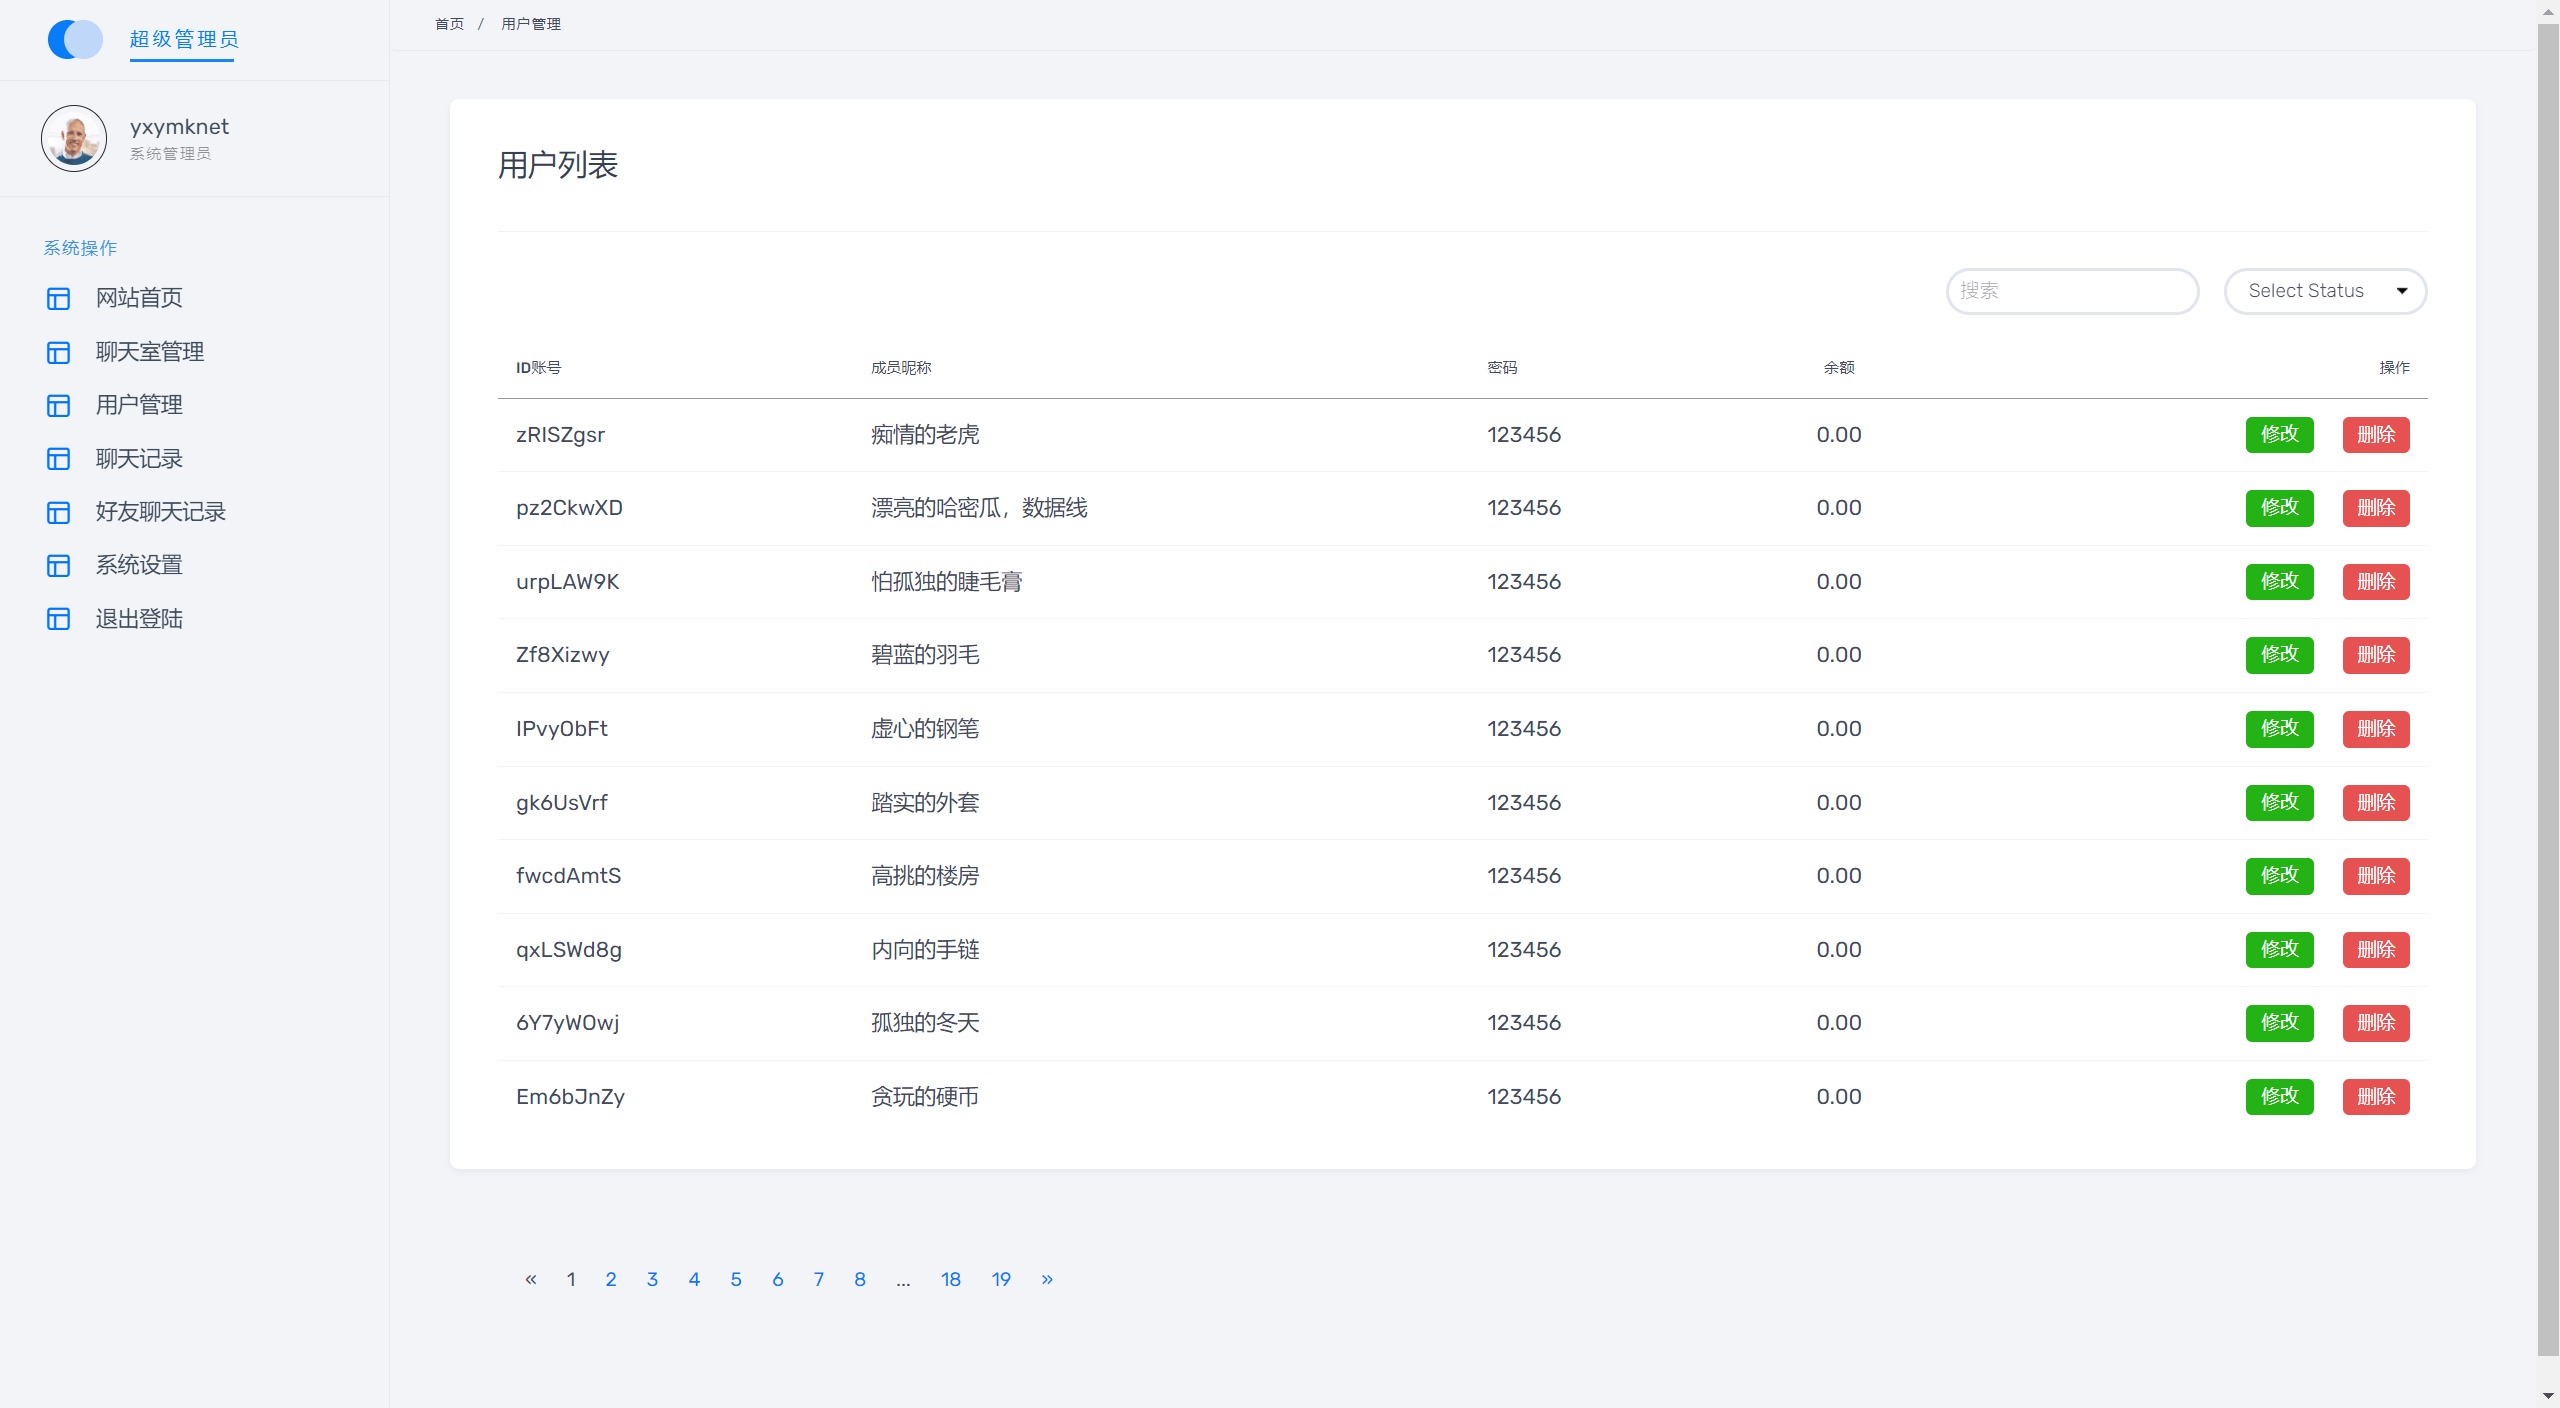
Task: Click the icon beside 退出登陆
Action: click(x=59, y=619)
